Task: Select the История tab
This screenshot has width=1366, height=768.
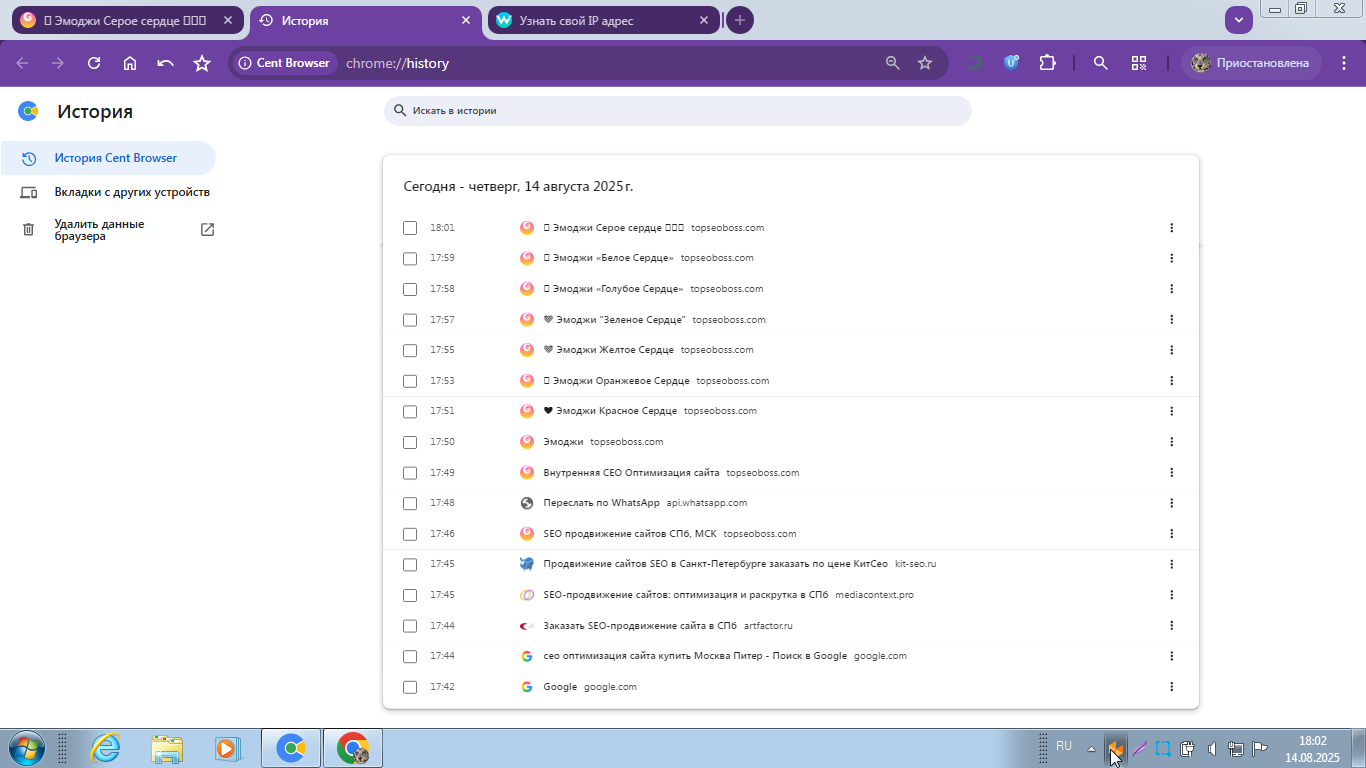Action: [x=365, y=20]
